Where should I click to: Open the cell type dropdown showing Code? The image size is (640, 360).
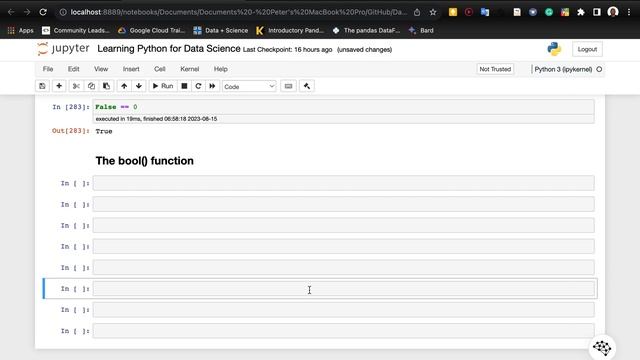tap(249, 87)
